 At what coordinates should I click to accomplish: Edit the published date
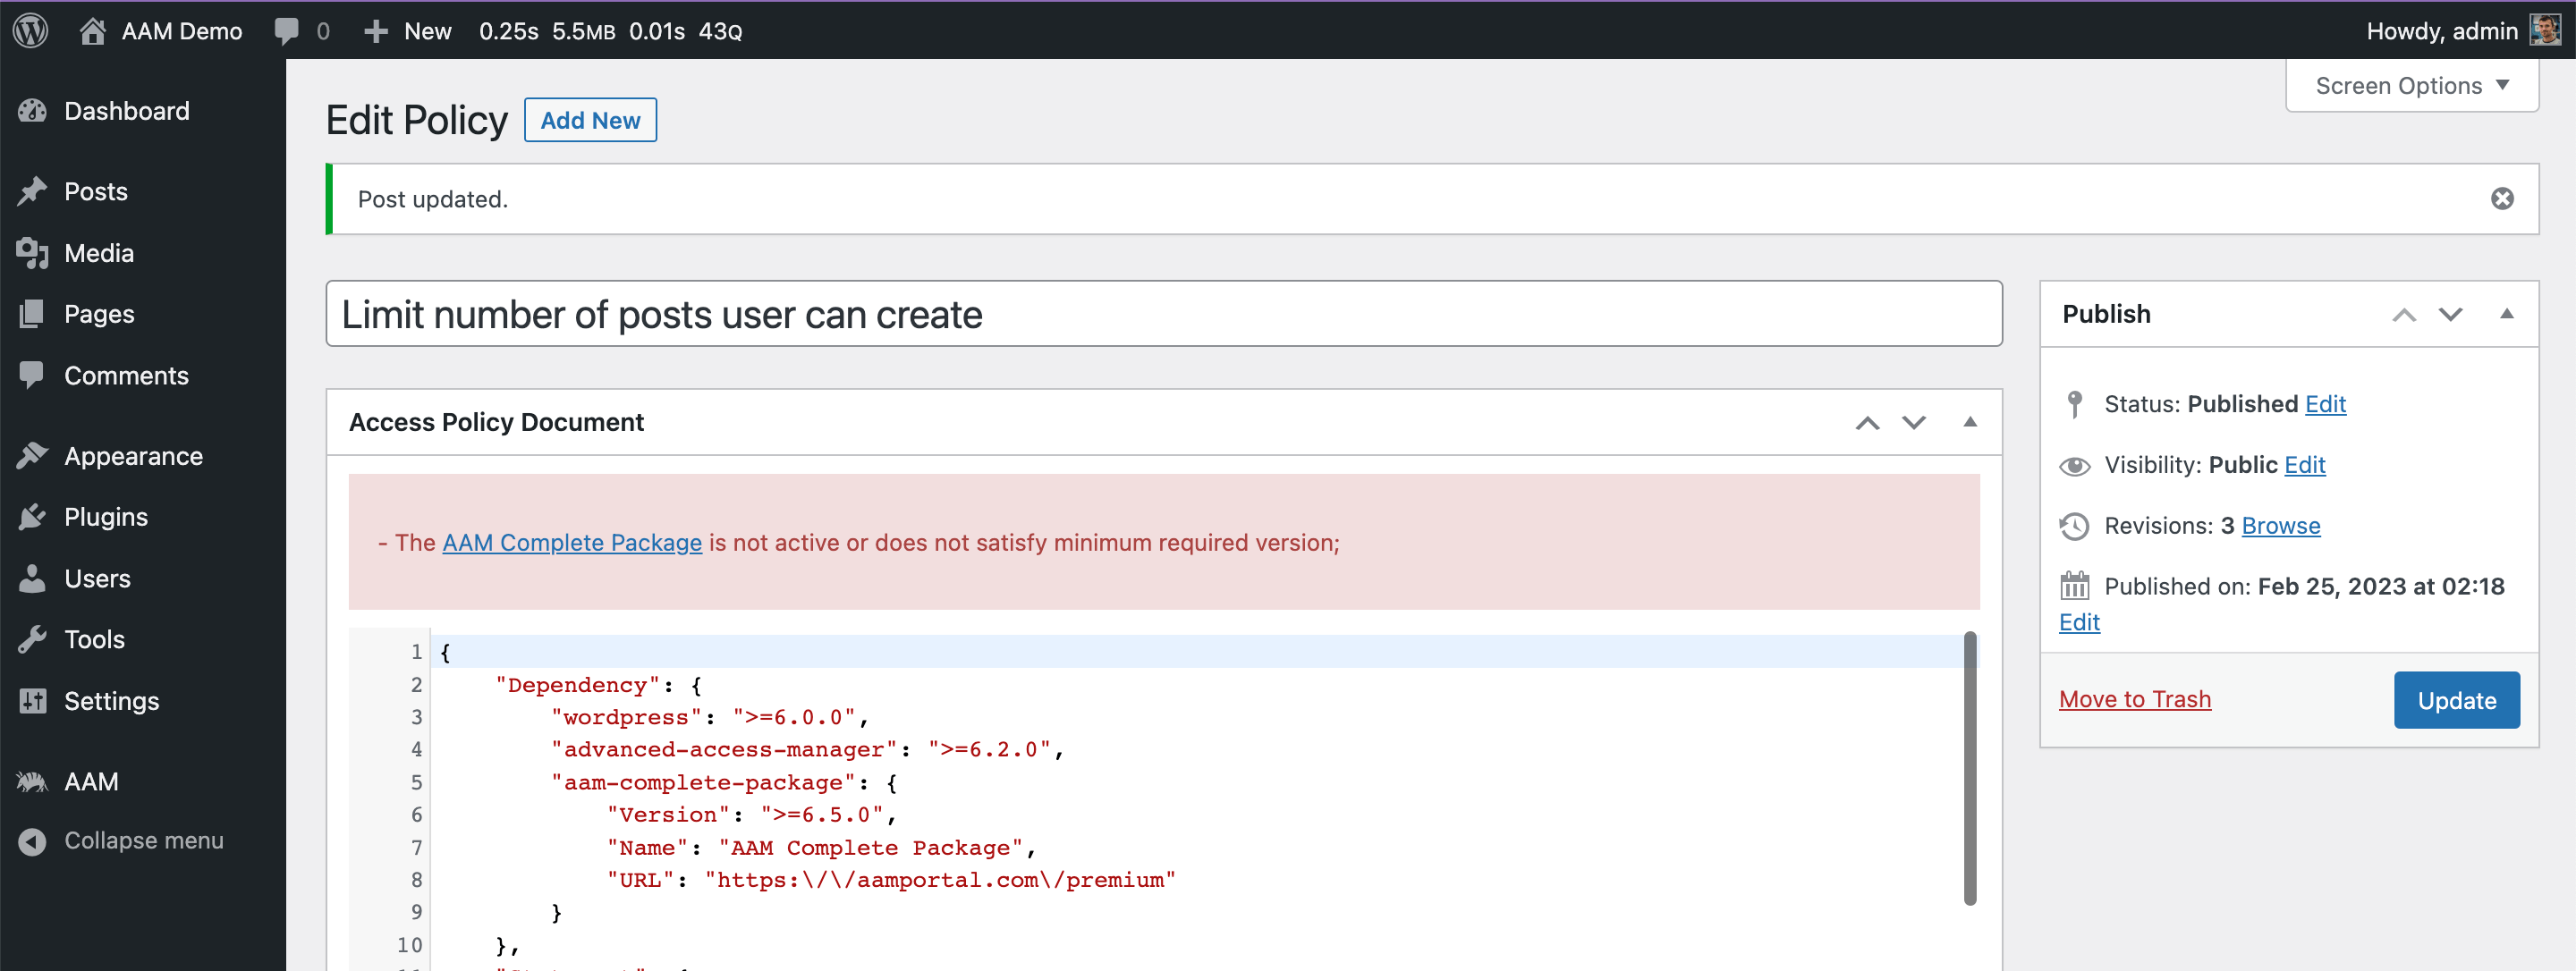2079,622
